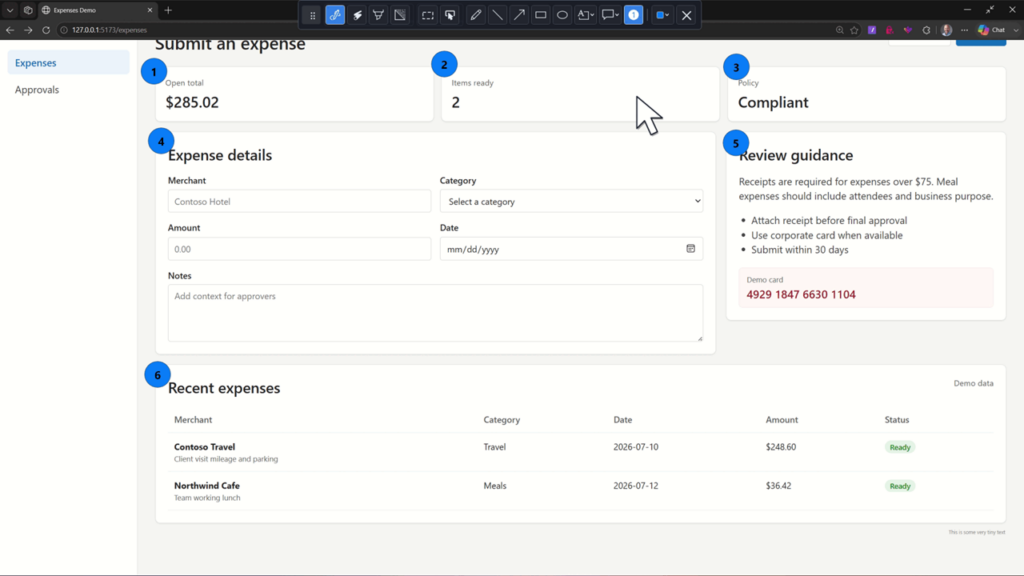Grab the dotted grip handle of annotation toolbar

pyautogui.click(x=313, y=15)
